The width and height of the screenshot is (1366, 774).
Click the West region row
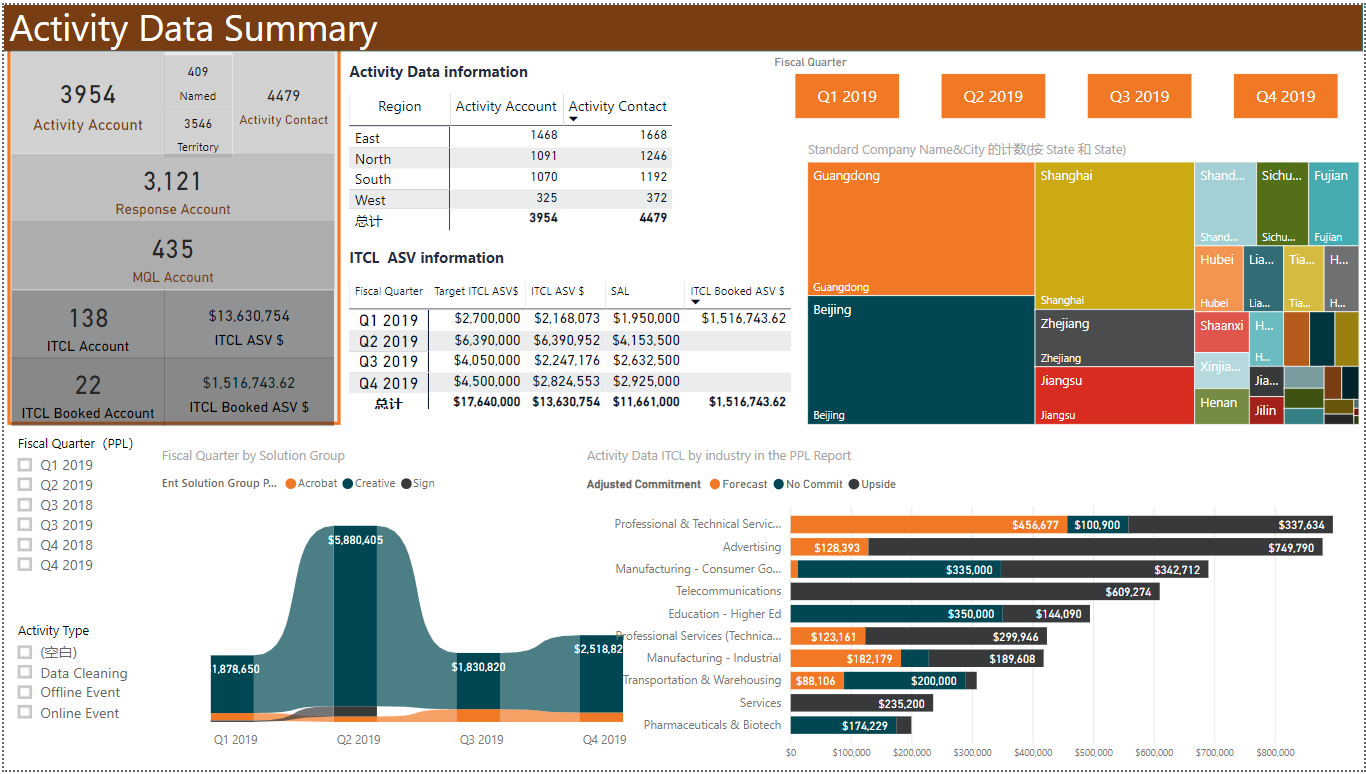click(x=510, y=199)
